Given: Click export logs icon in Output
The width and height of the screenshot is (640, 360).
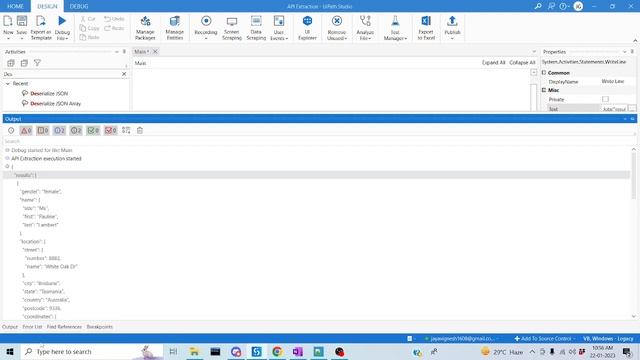Looking at the screenshot, I should click(x=126, y=131).
